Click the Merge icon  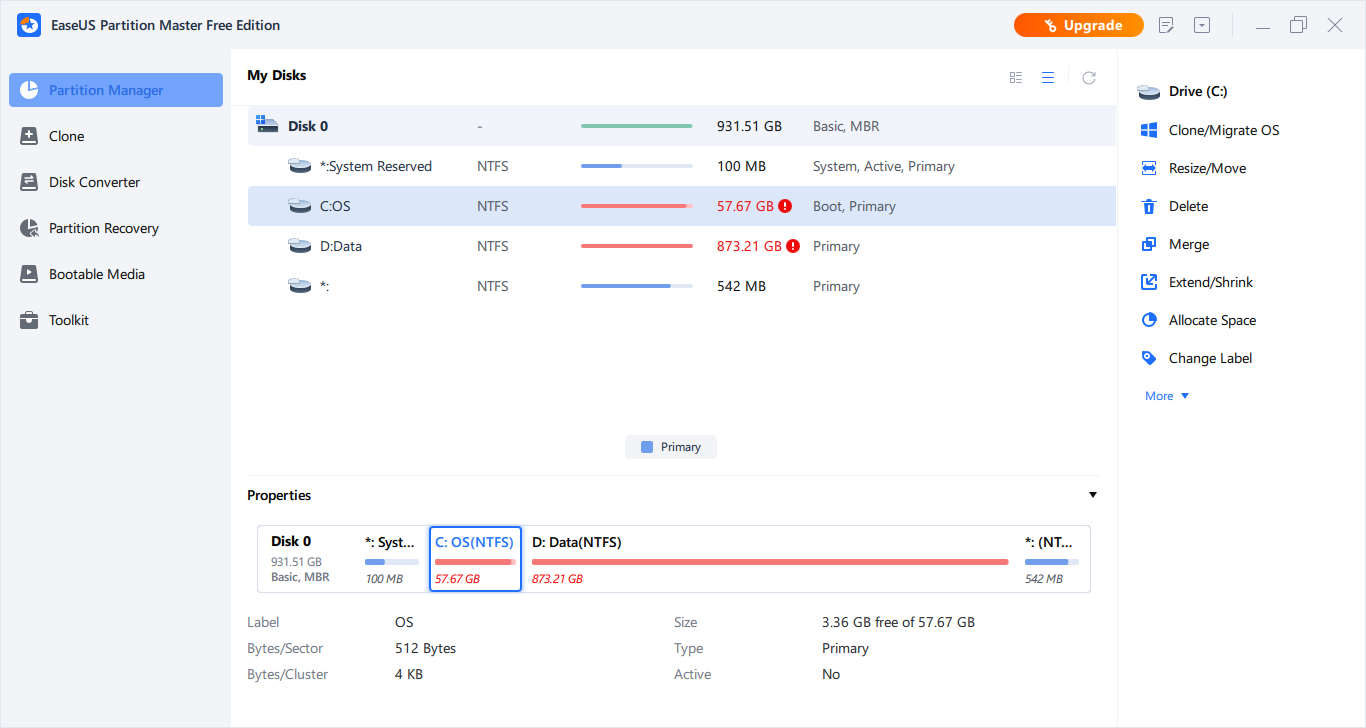[1149, 244]
